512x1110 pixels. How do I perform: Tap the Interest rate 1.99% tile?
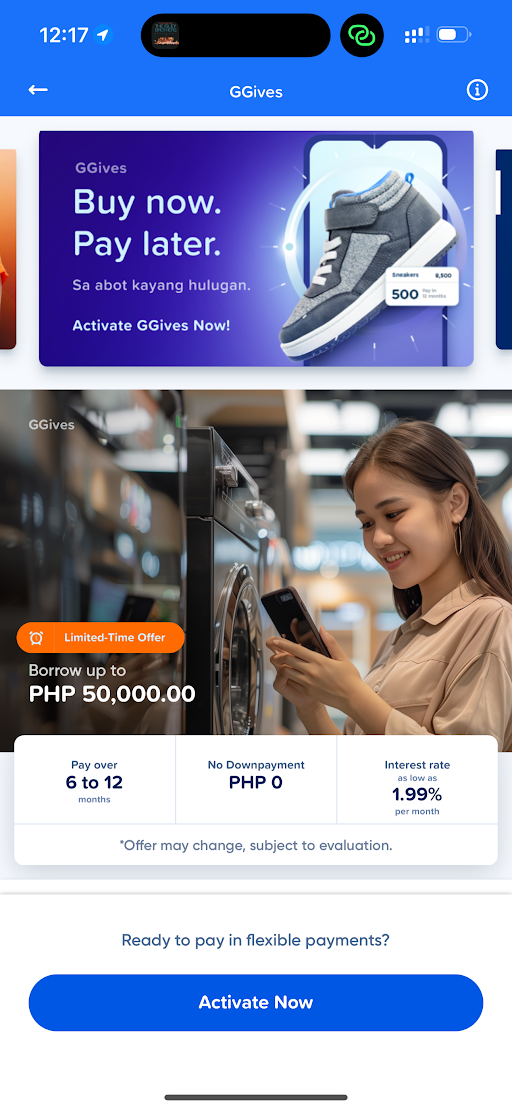coord(417,779)
